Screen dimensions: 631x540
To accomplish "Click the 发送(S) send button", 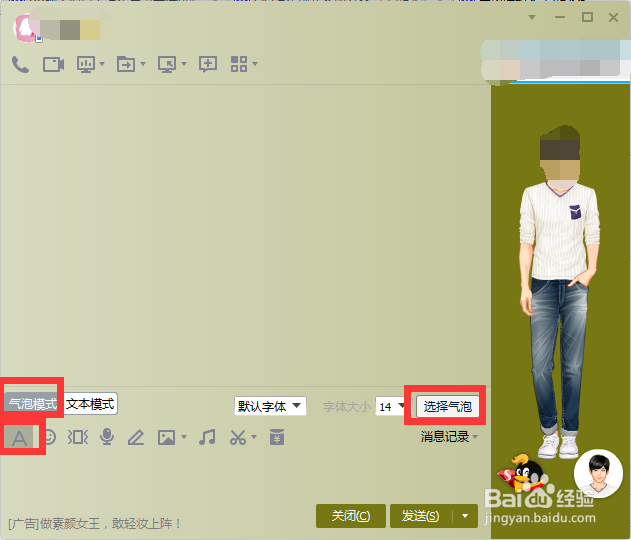I will point(421,516).
